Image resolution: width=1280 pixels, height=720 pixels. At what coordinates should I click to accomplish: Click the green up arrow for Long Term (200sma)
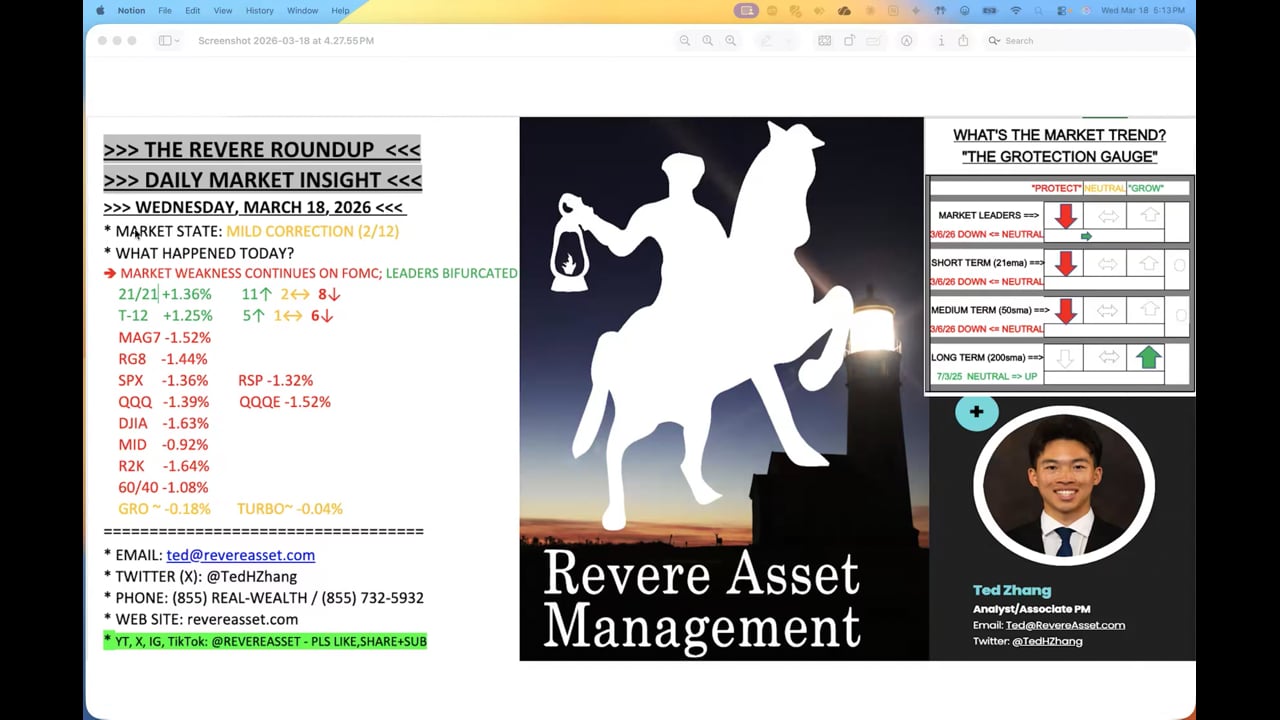point(1148,357)
